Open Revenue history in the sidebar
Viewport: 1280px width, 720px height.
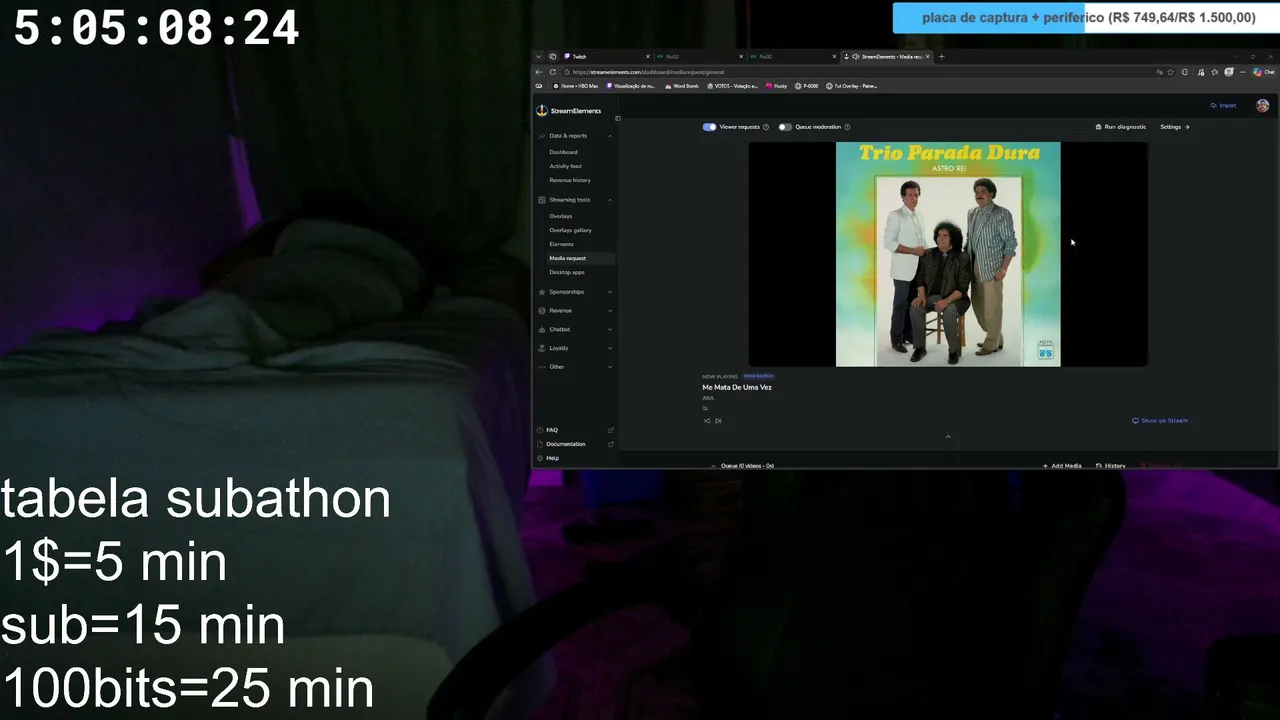click(570, 180)
